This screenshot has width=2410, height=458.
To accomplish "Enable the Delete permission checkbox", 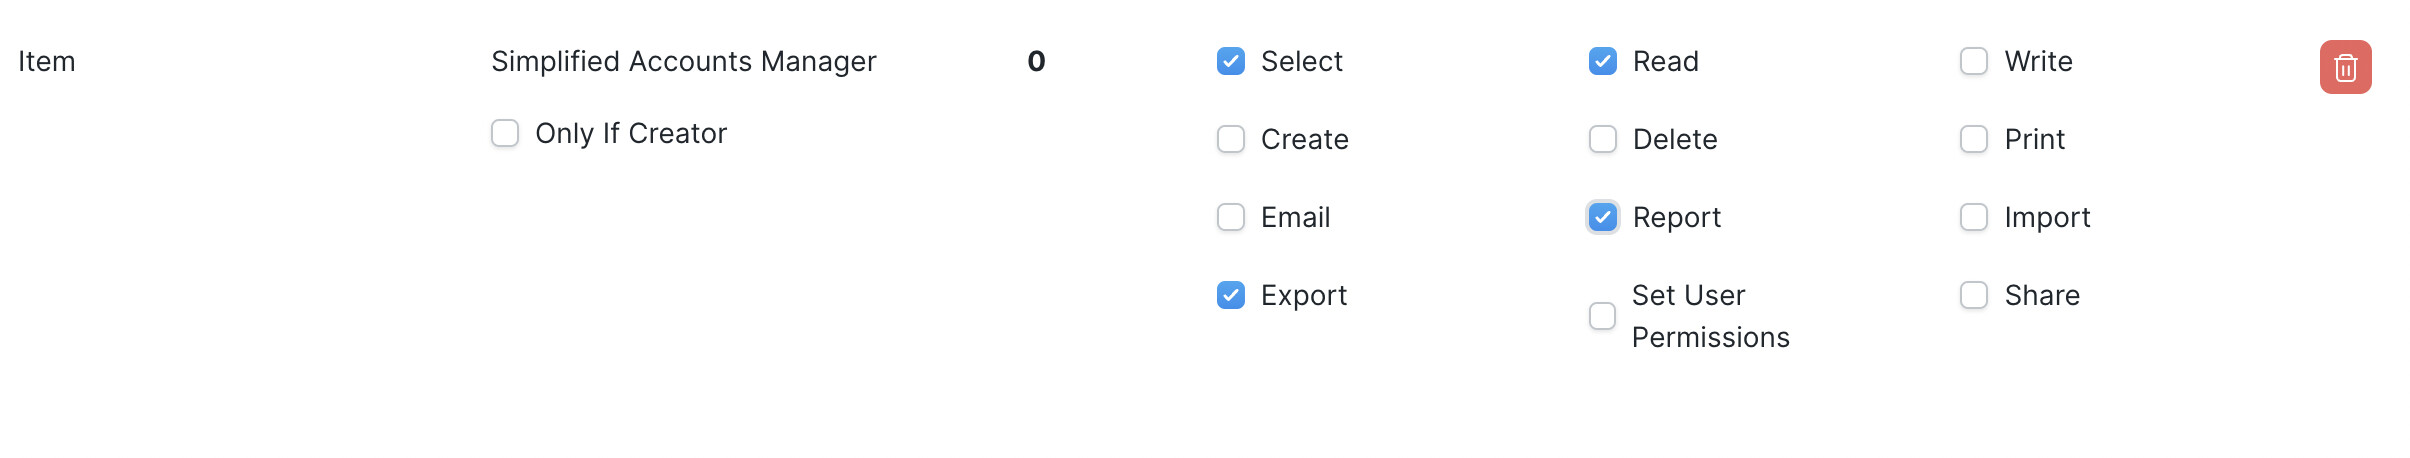I will (x=1603, y=139).
